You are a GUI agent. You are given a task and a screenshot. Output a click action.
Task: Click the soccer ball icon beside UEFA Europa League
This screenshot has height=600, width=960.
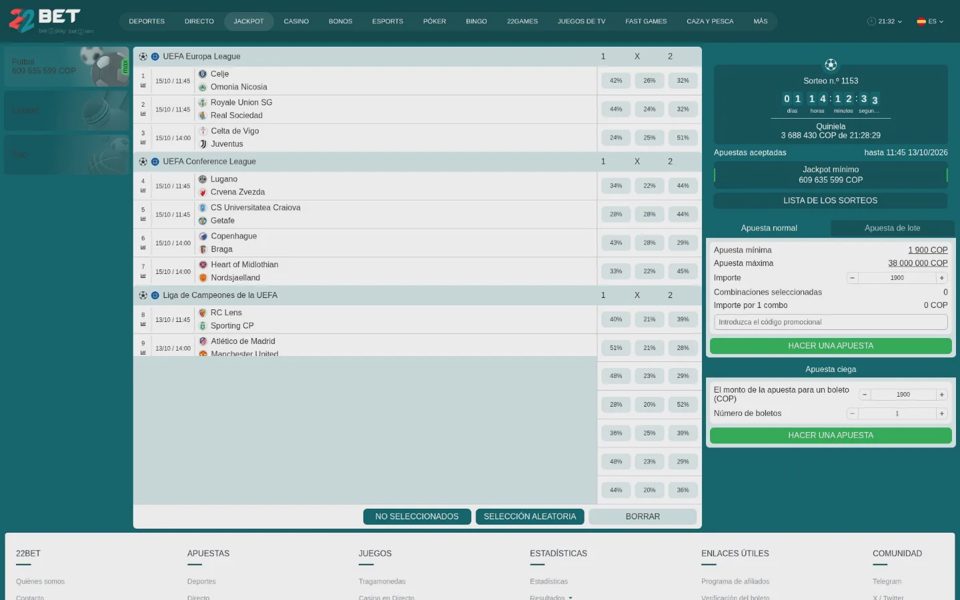(143, 56)
